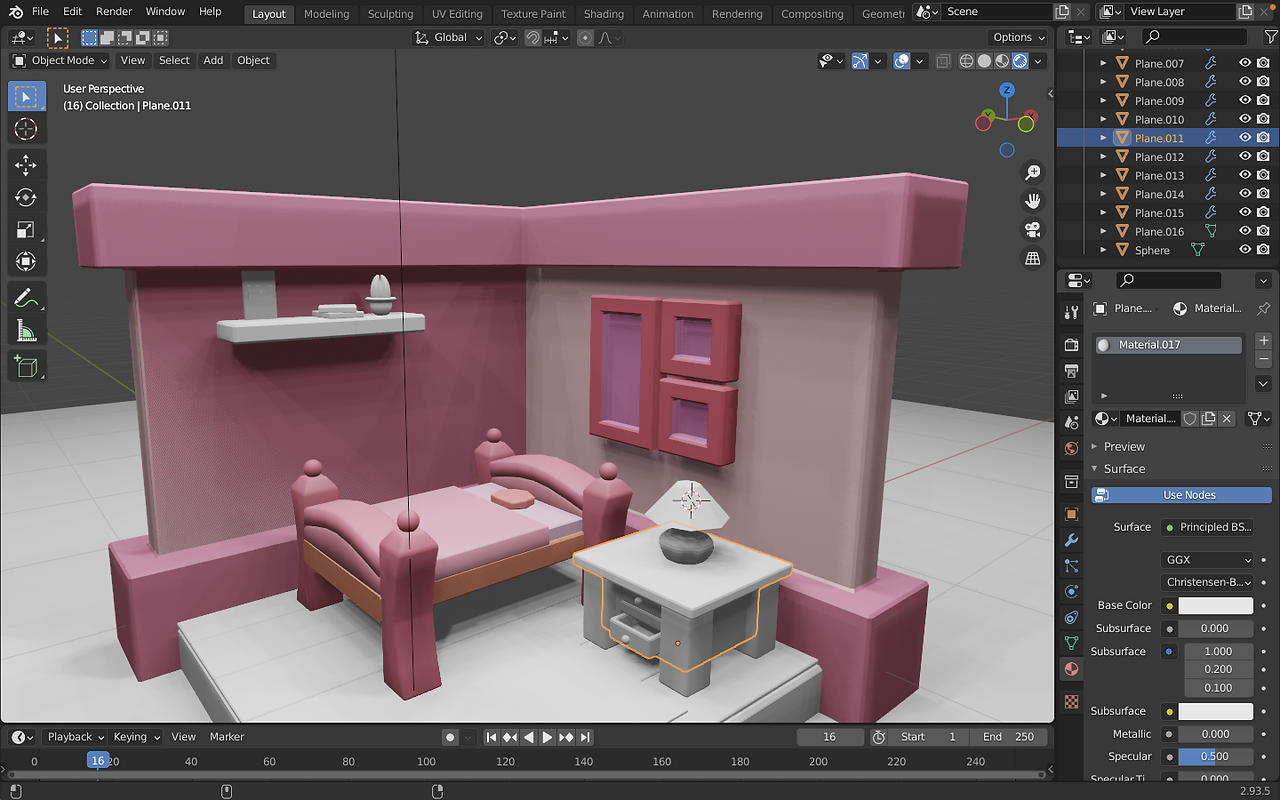Viewport: 1280px width, 800px height.
Task: Open the Modifiers wrench properties tab
Action: click(1071, 541)
